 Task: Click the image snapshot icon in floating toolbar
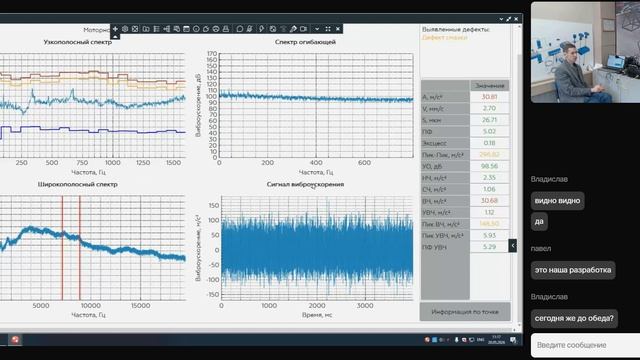(x=273, y=29)
